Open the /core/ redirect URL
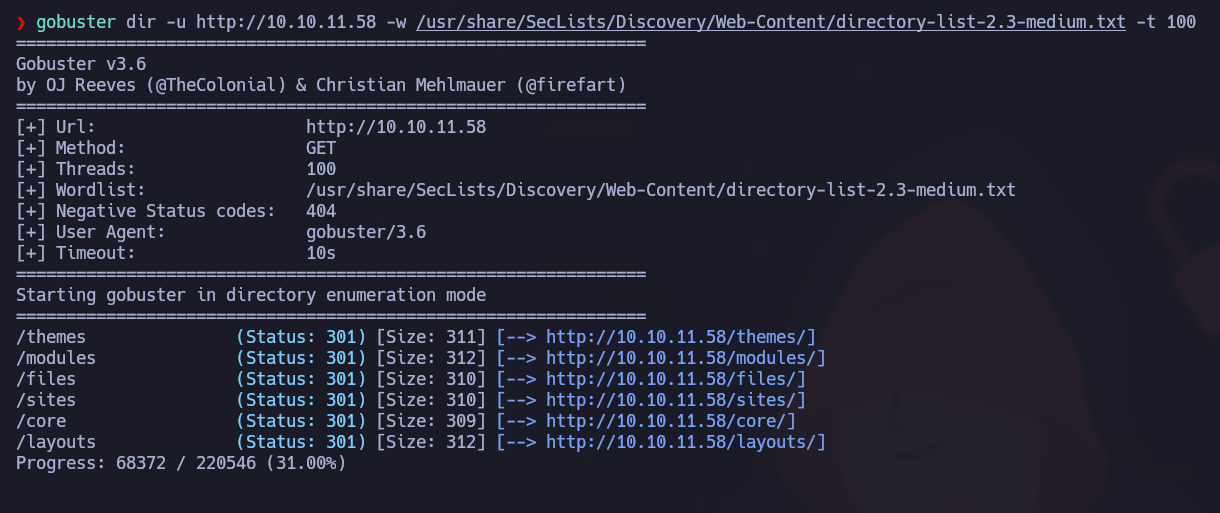Image resolution: width=1220 pixels, height=513 pixels. point(670,421)
